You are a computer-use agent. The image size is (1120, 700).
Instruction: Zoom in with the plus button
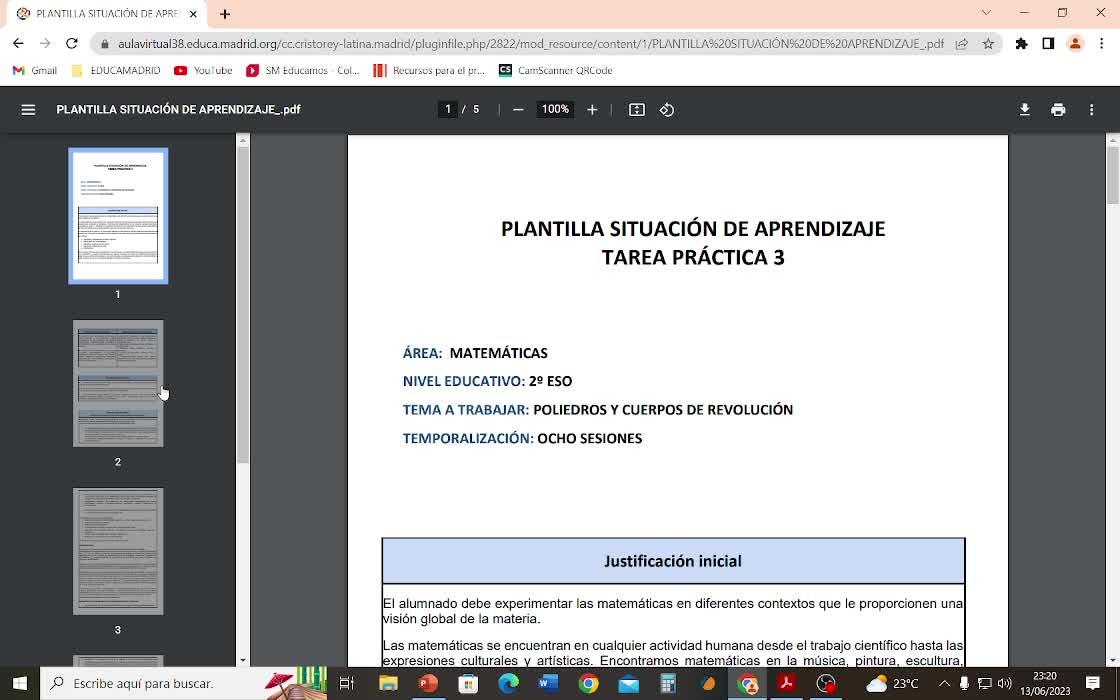click(x=592, y=110)
